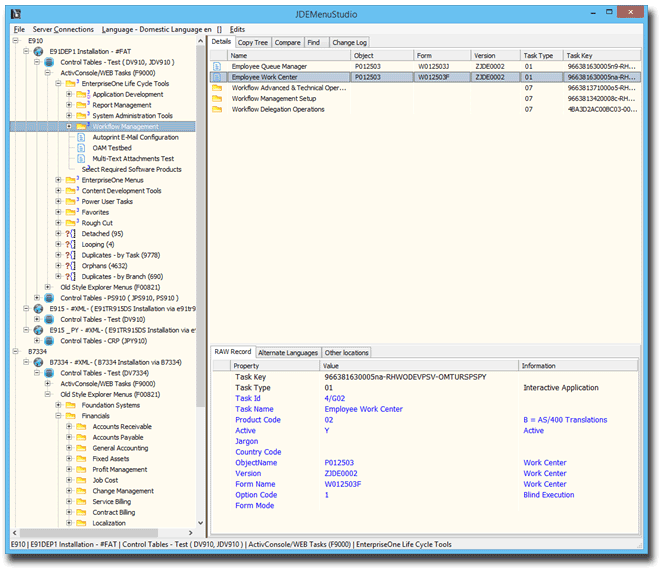Select the Duplicates - by Branch (690) tree item
The image size is (663, 569).
point(122,276)
